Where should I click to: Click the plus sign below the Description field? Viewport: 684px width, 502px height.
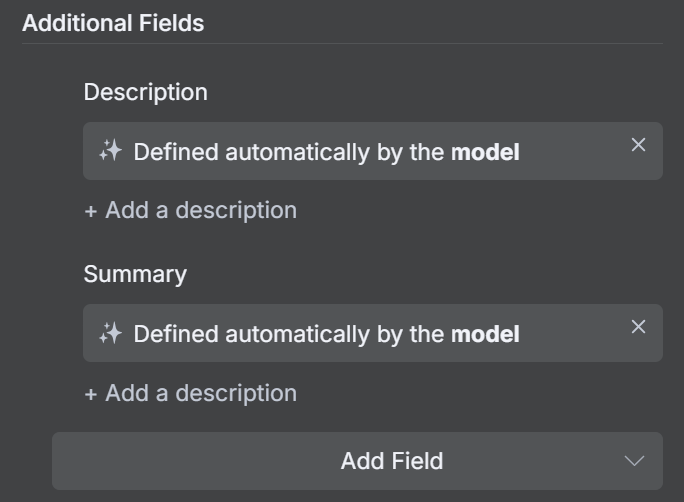[91, 211]
